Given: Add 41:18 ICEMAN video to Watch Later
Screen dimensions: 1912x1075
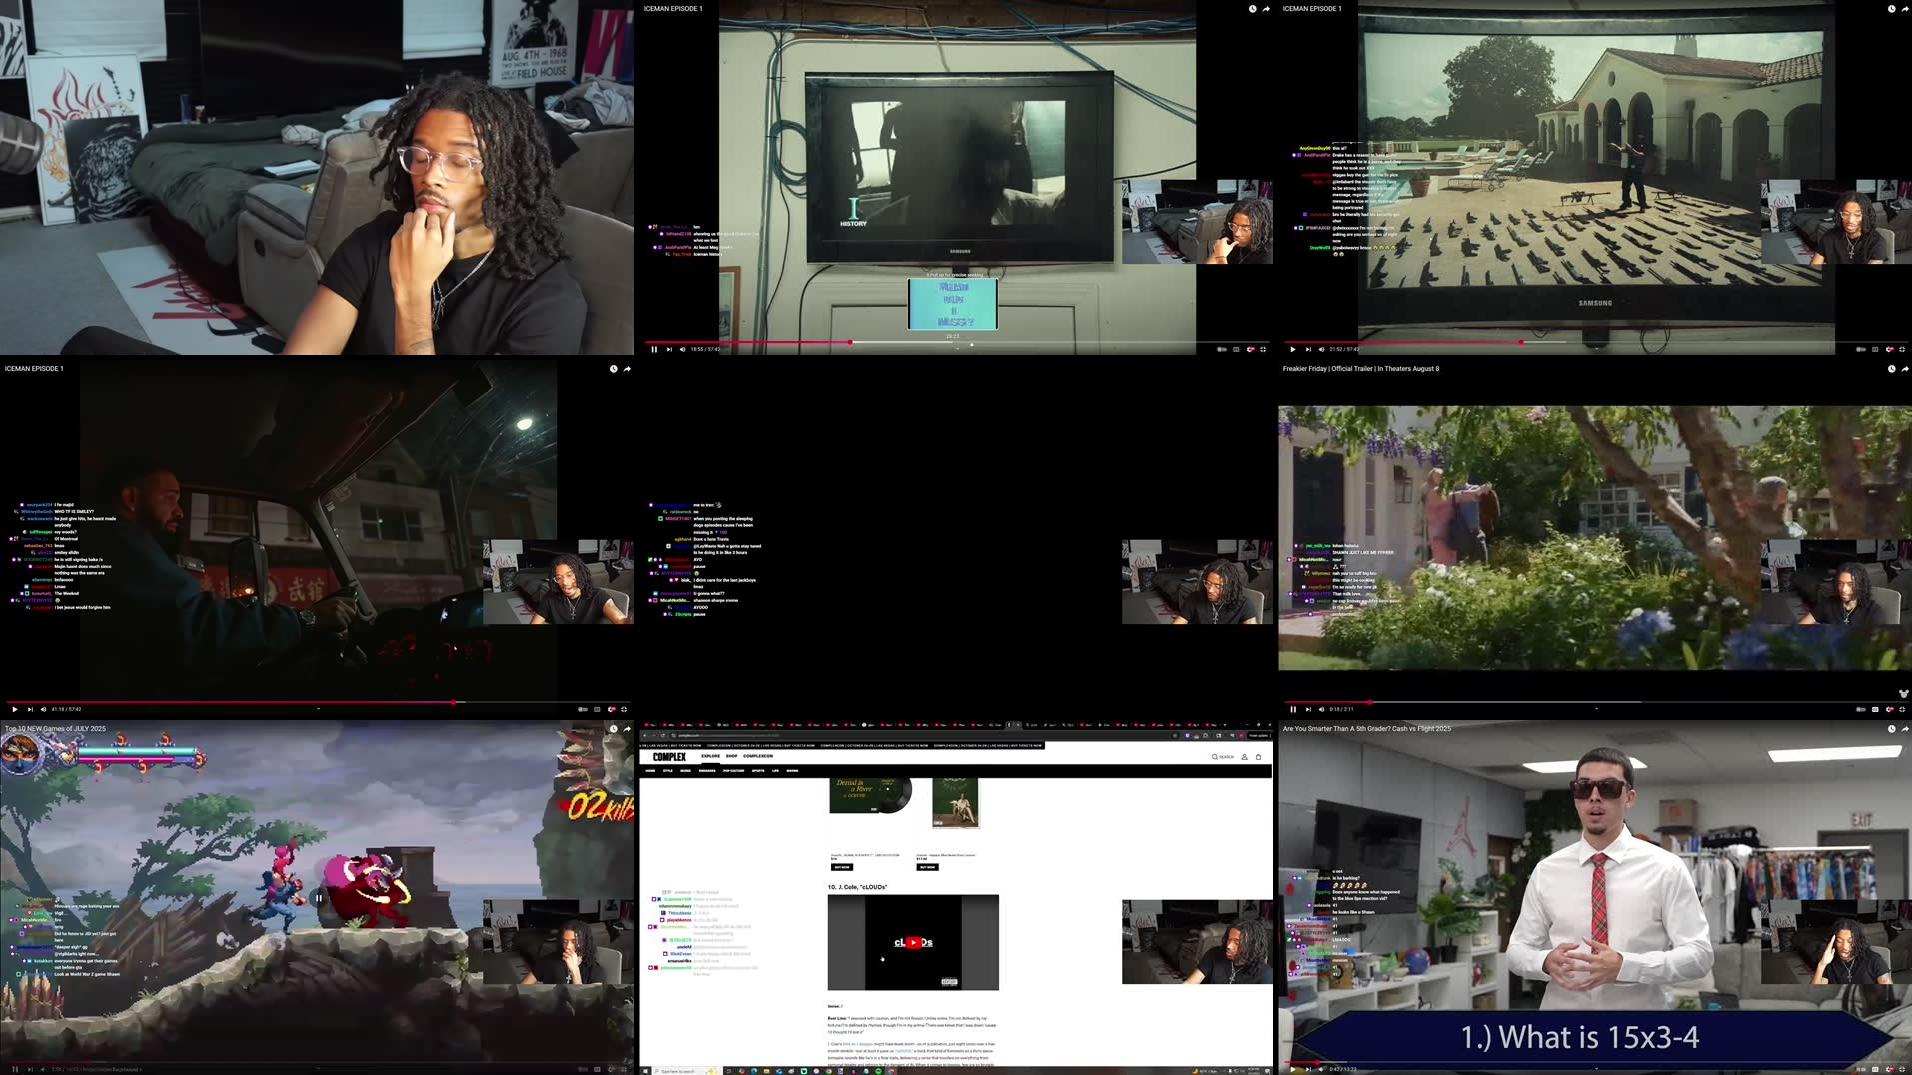Looking at the screenshot, I should click(x=613, y=369).
